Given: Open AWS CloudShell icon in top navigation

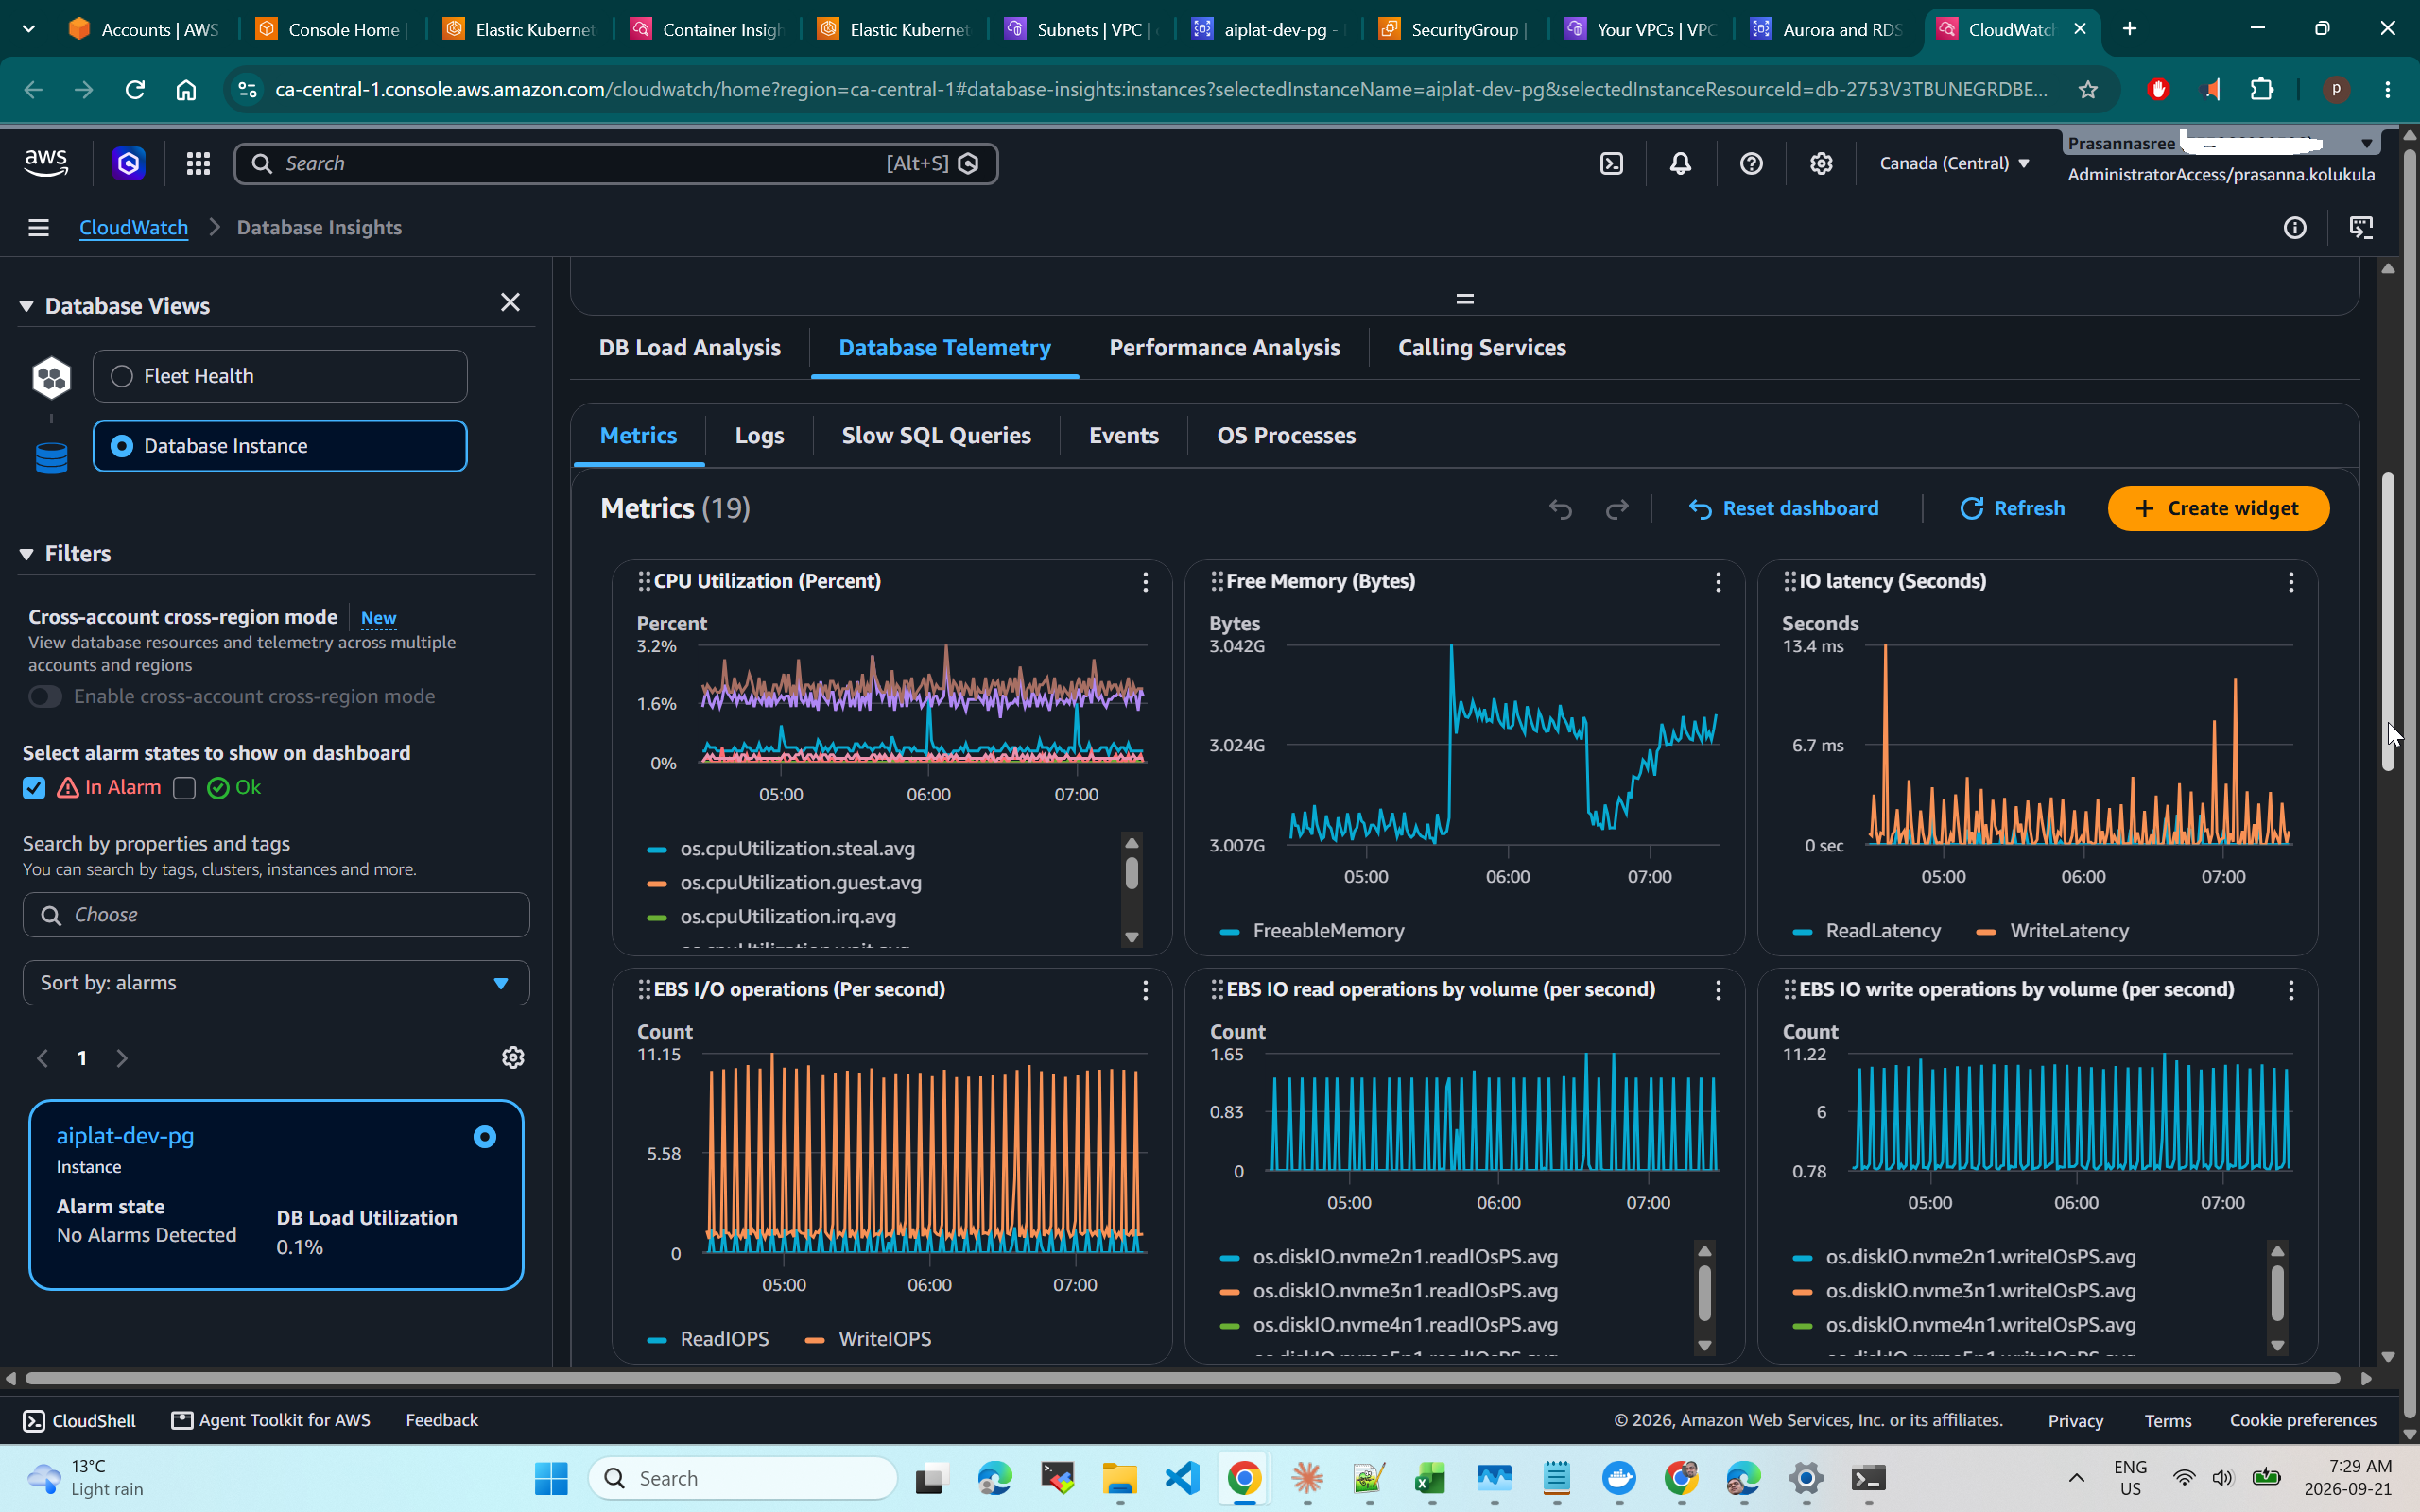Looking at the screenshot, I should 1611,163.
